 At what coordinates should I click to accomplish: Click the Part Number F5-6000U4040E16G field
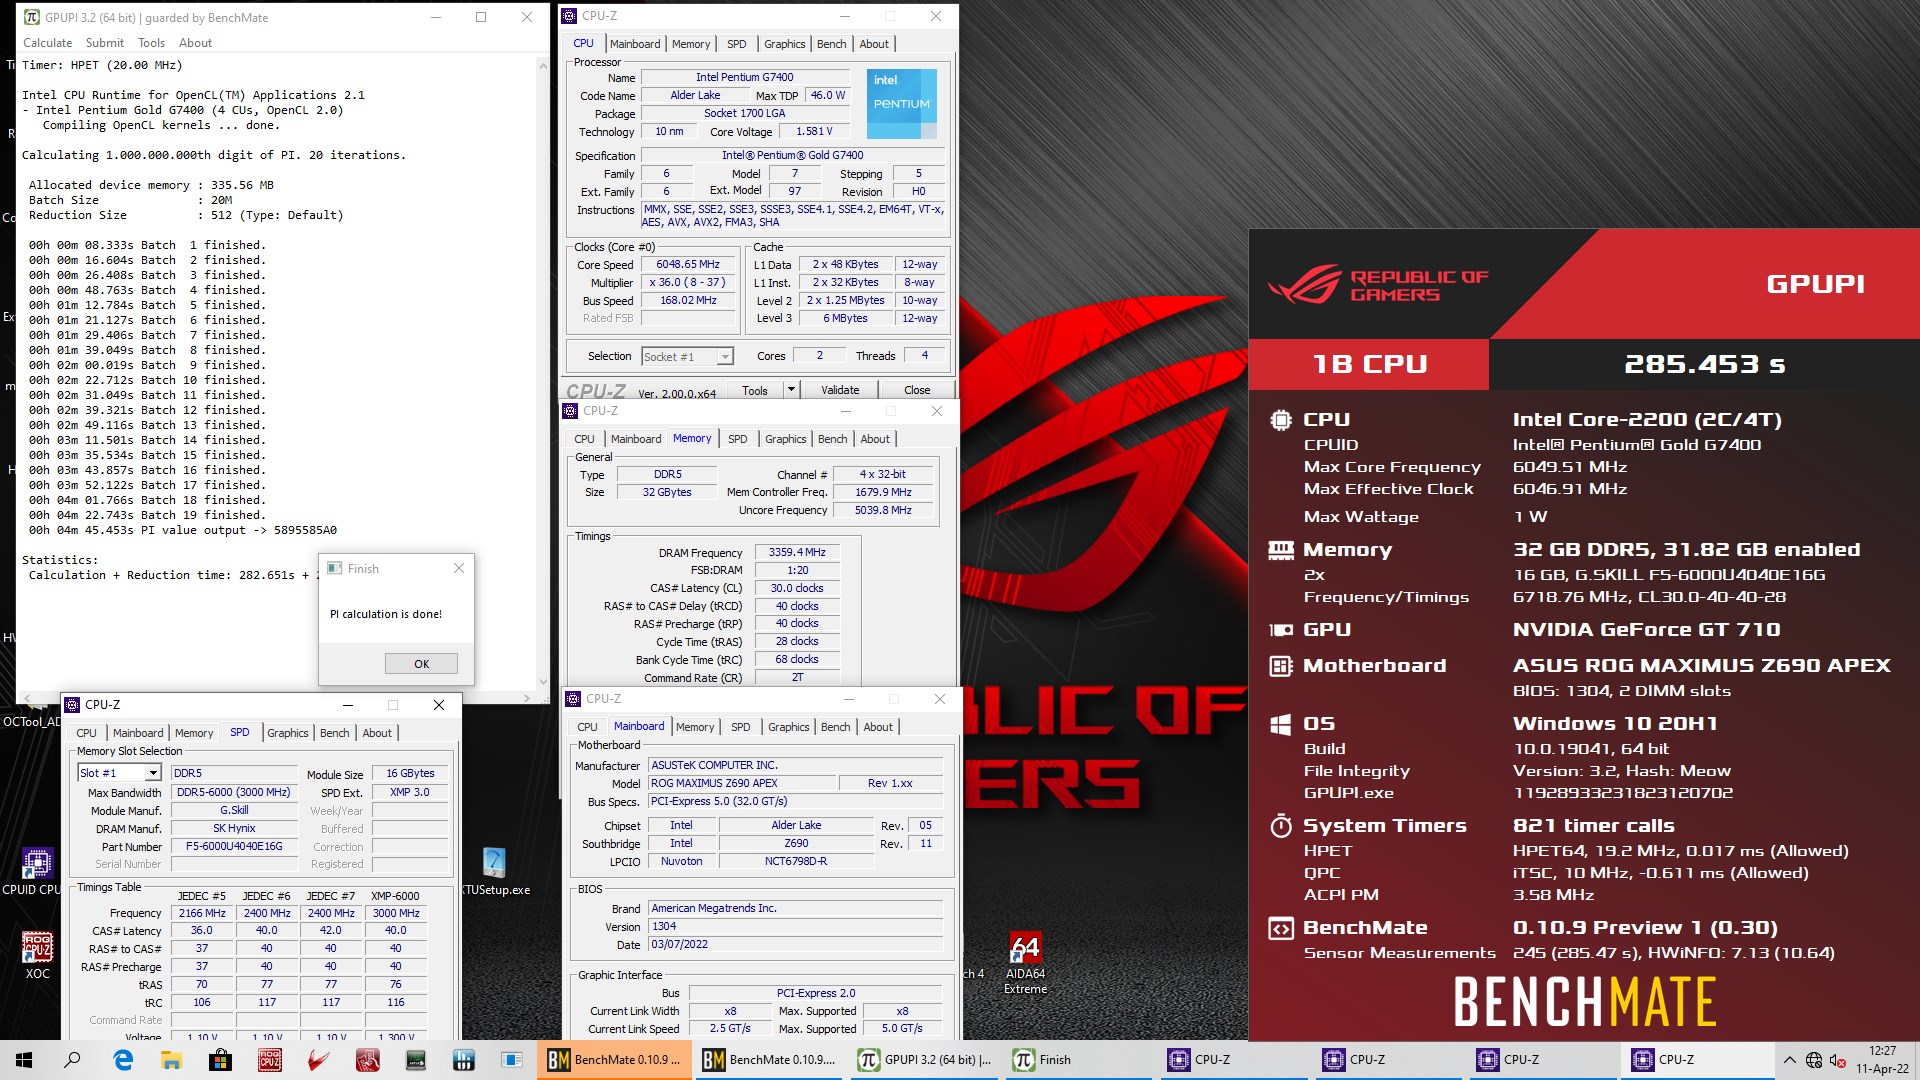pos(234,846)
